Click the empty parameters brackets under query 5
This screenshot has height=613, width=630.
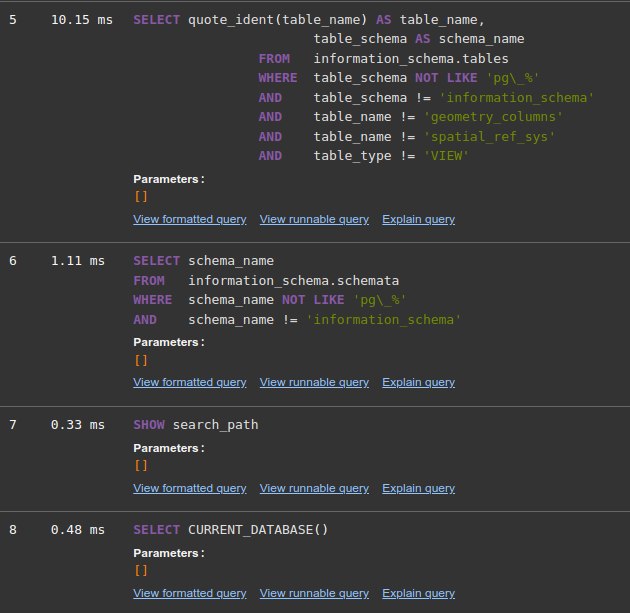(x=141, y=196)
